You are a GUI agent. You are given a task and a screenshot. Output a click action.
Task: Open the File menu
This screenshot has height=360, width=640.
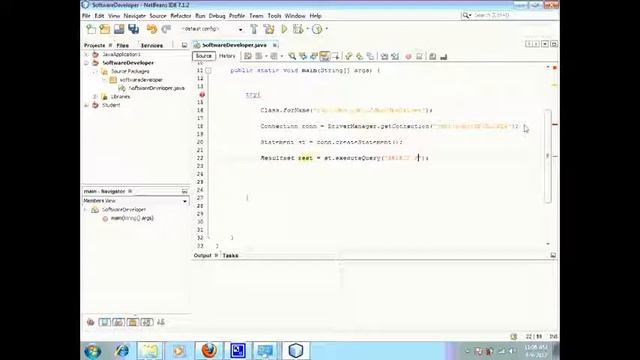click(86, 16)
